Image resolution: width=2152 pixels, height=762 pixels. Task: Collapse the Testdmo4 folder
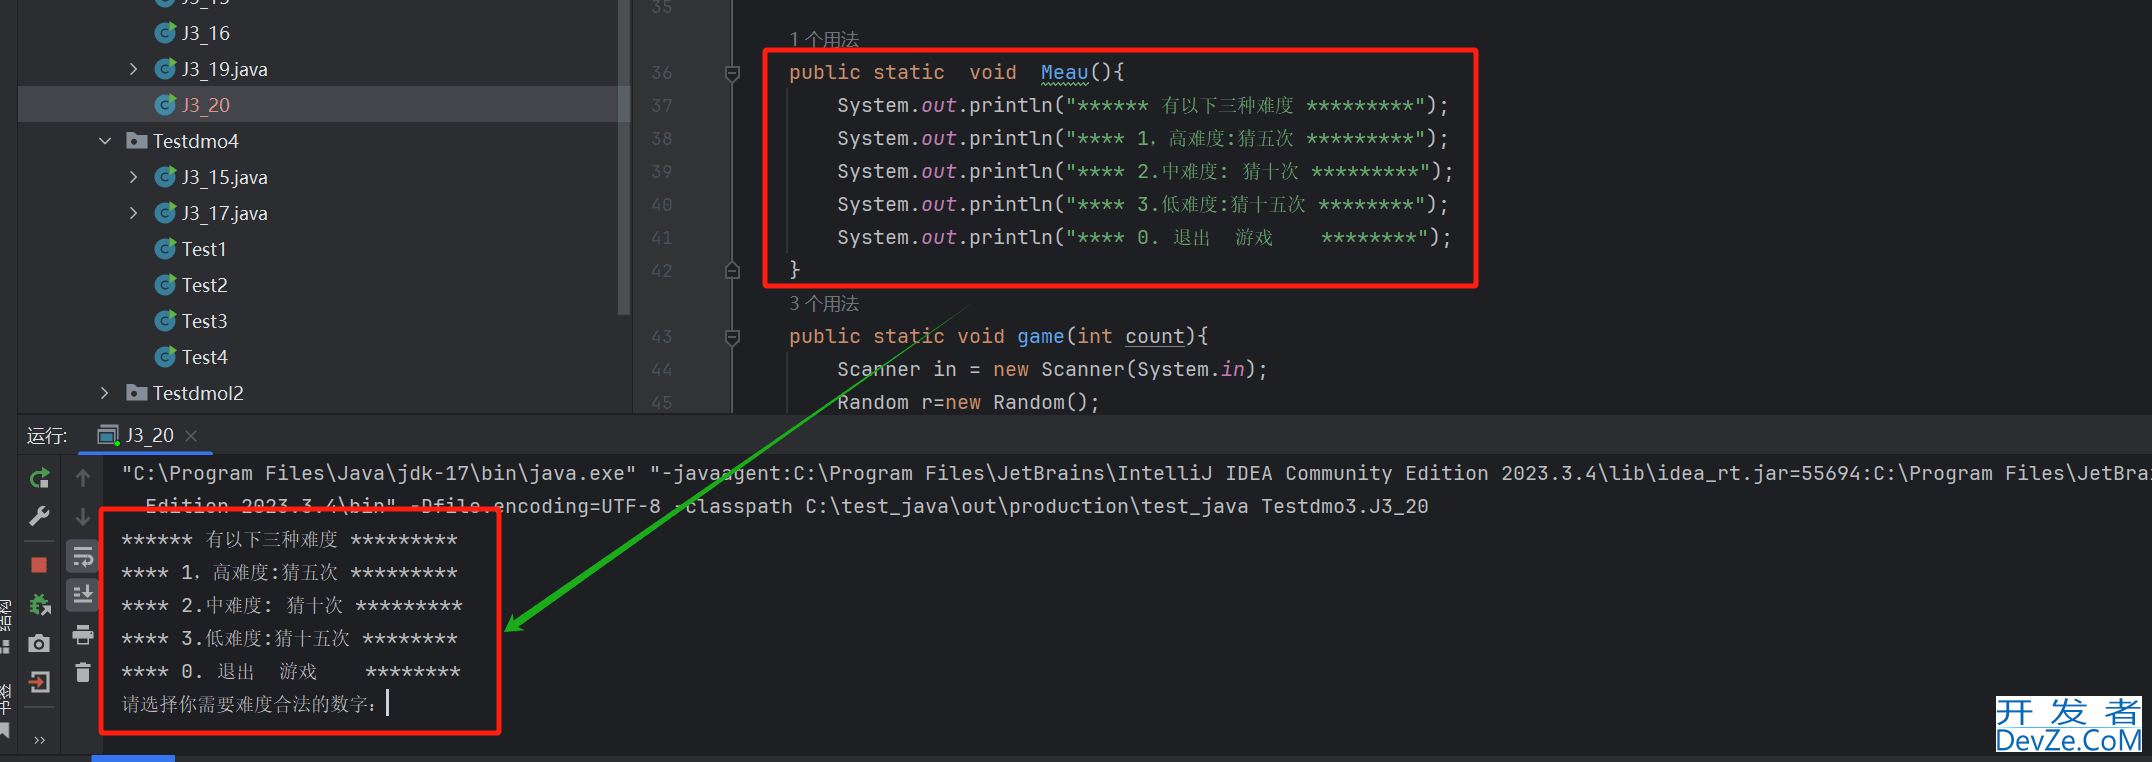105,141
